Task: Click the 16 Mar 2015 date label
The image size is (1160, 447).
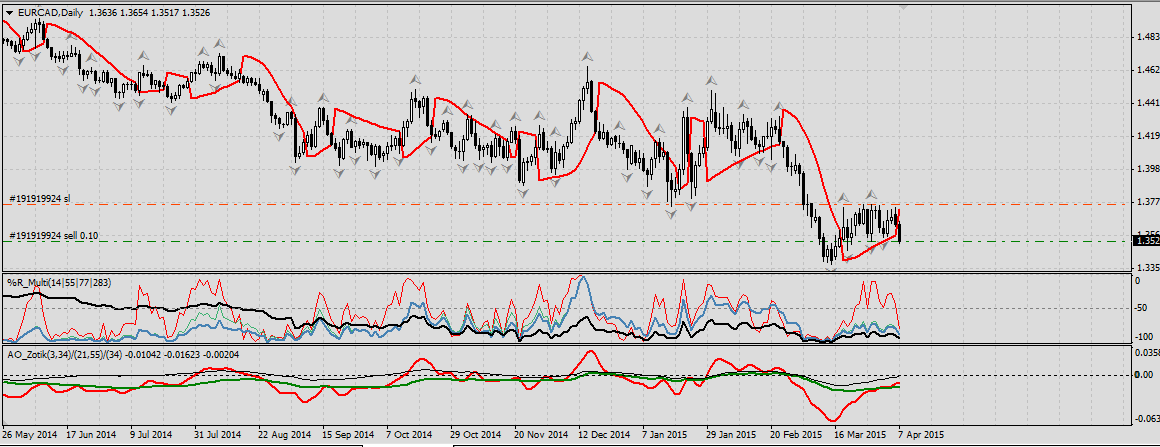Action: (x=860, y=433)
